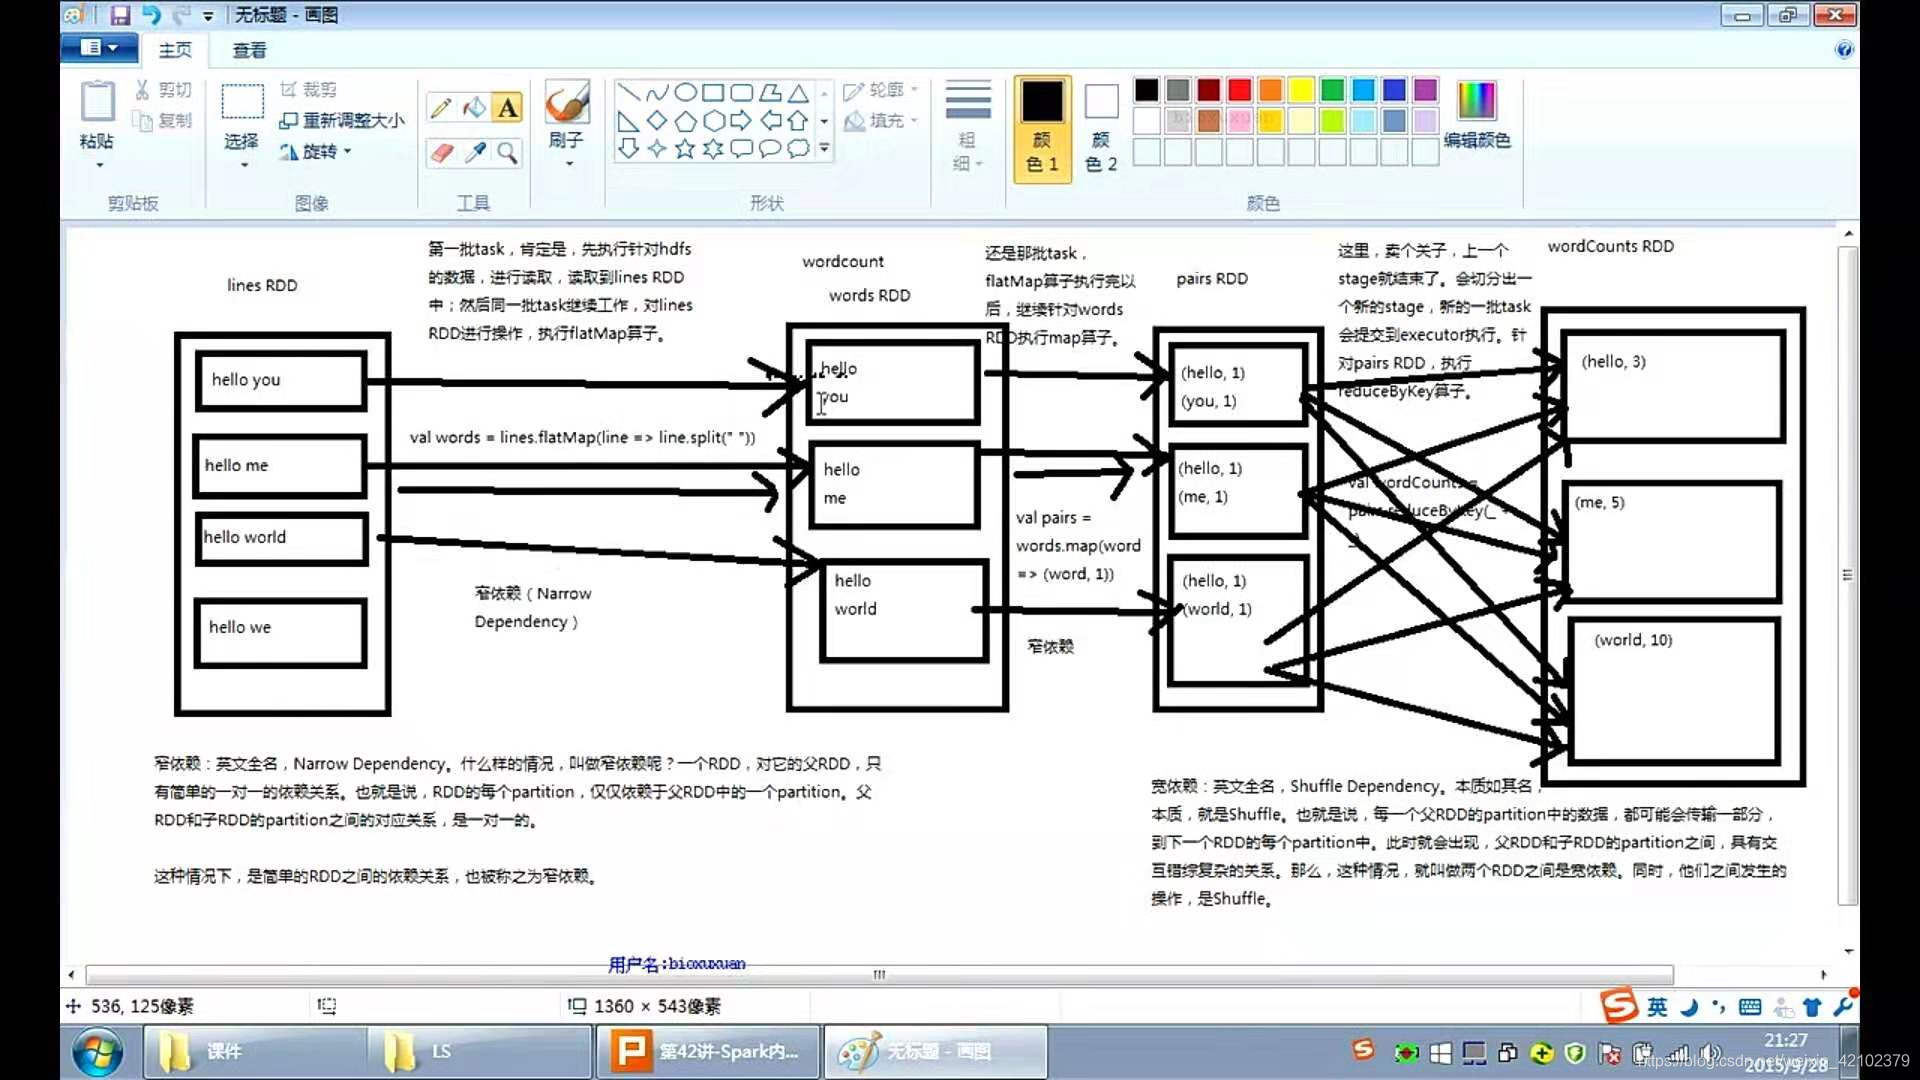Viewport: 1920px width, 1080px height.
Task: Select the Color picker eyedropper tool
Action: [x=475, y=152]
